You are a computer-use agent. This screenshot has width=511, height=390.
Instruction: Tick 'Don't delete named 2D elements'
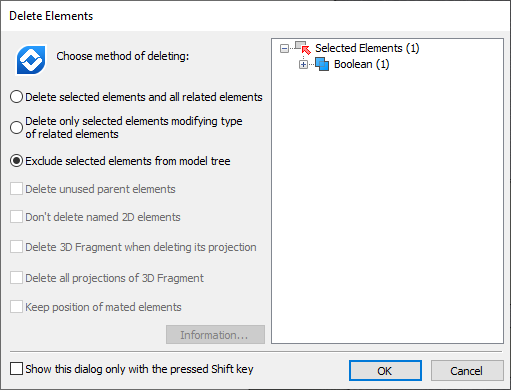pos(16,217)
